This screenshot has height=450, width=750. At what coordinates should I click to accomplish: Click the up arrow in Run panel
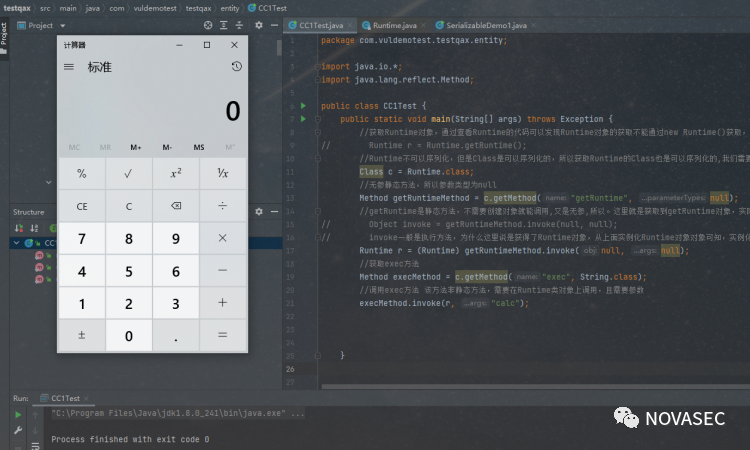(x=35, y=415)
